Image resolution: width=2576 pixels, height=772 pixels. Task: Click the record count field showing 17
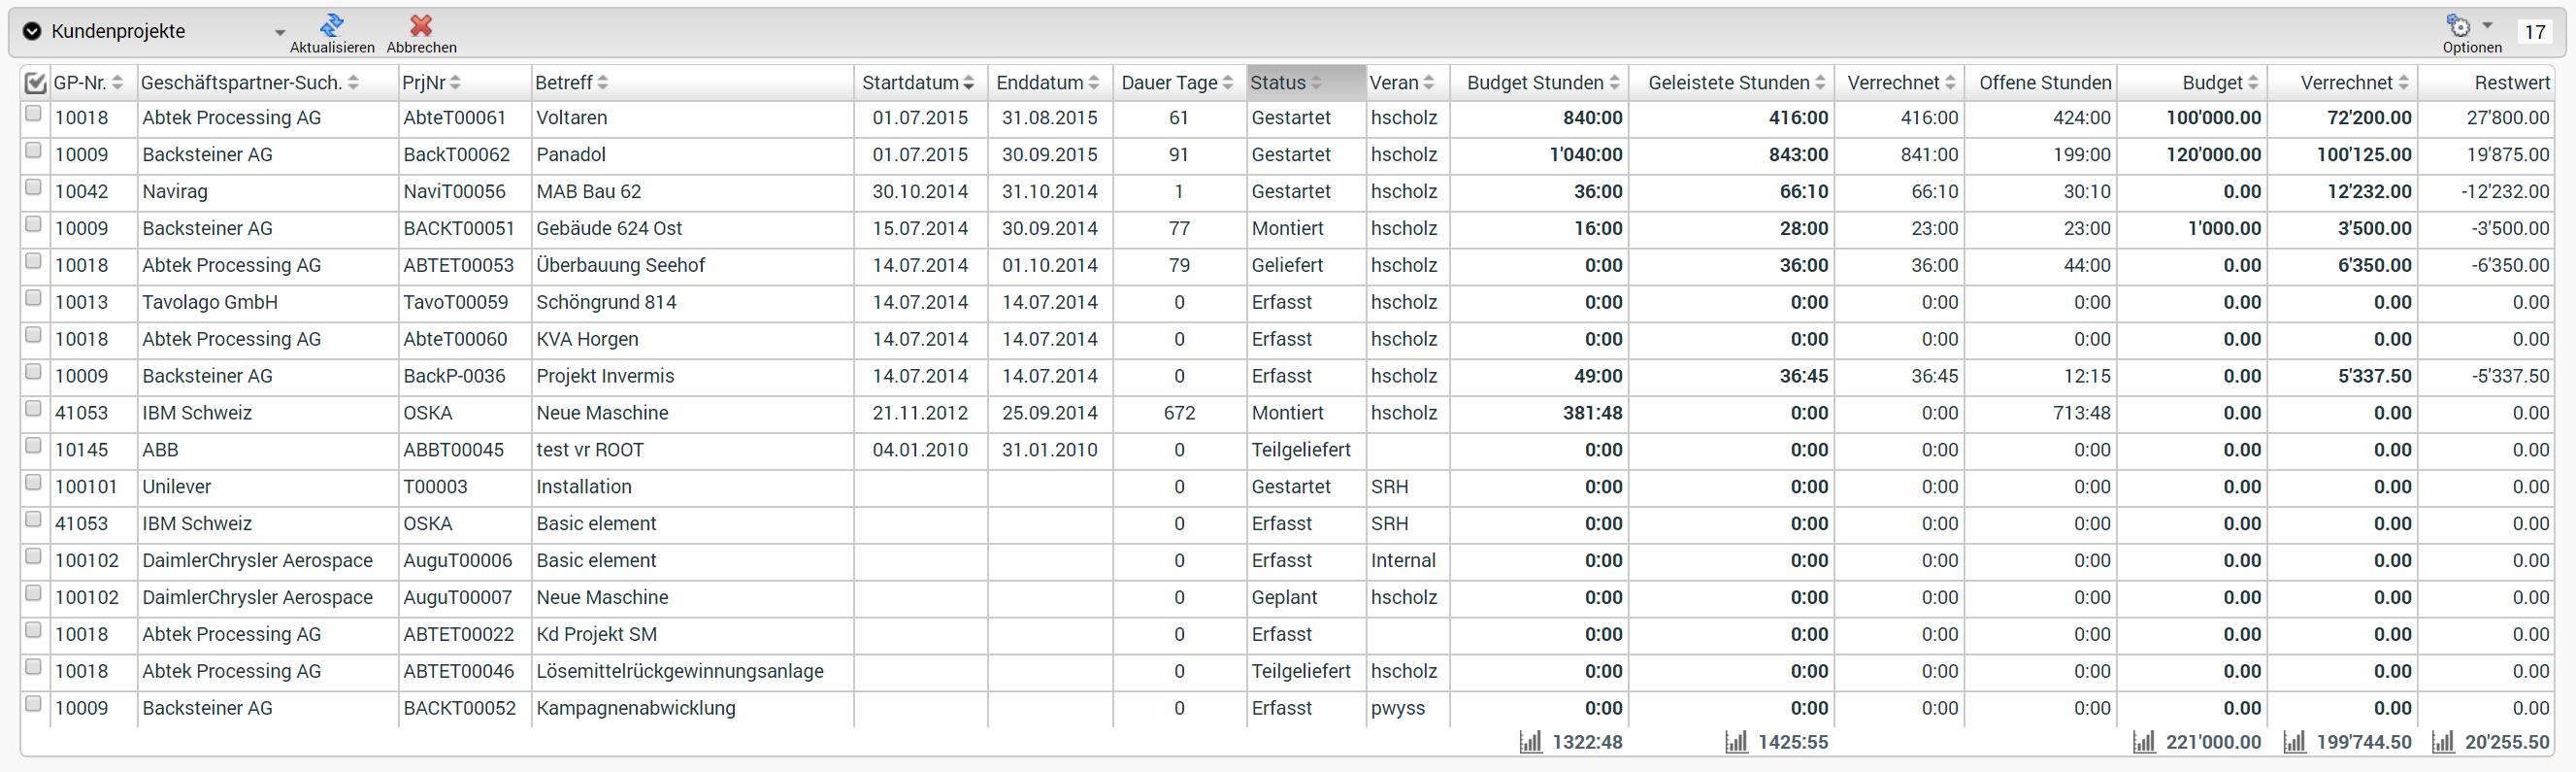[x=2534, y=32]
